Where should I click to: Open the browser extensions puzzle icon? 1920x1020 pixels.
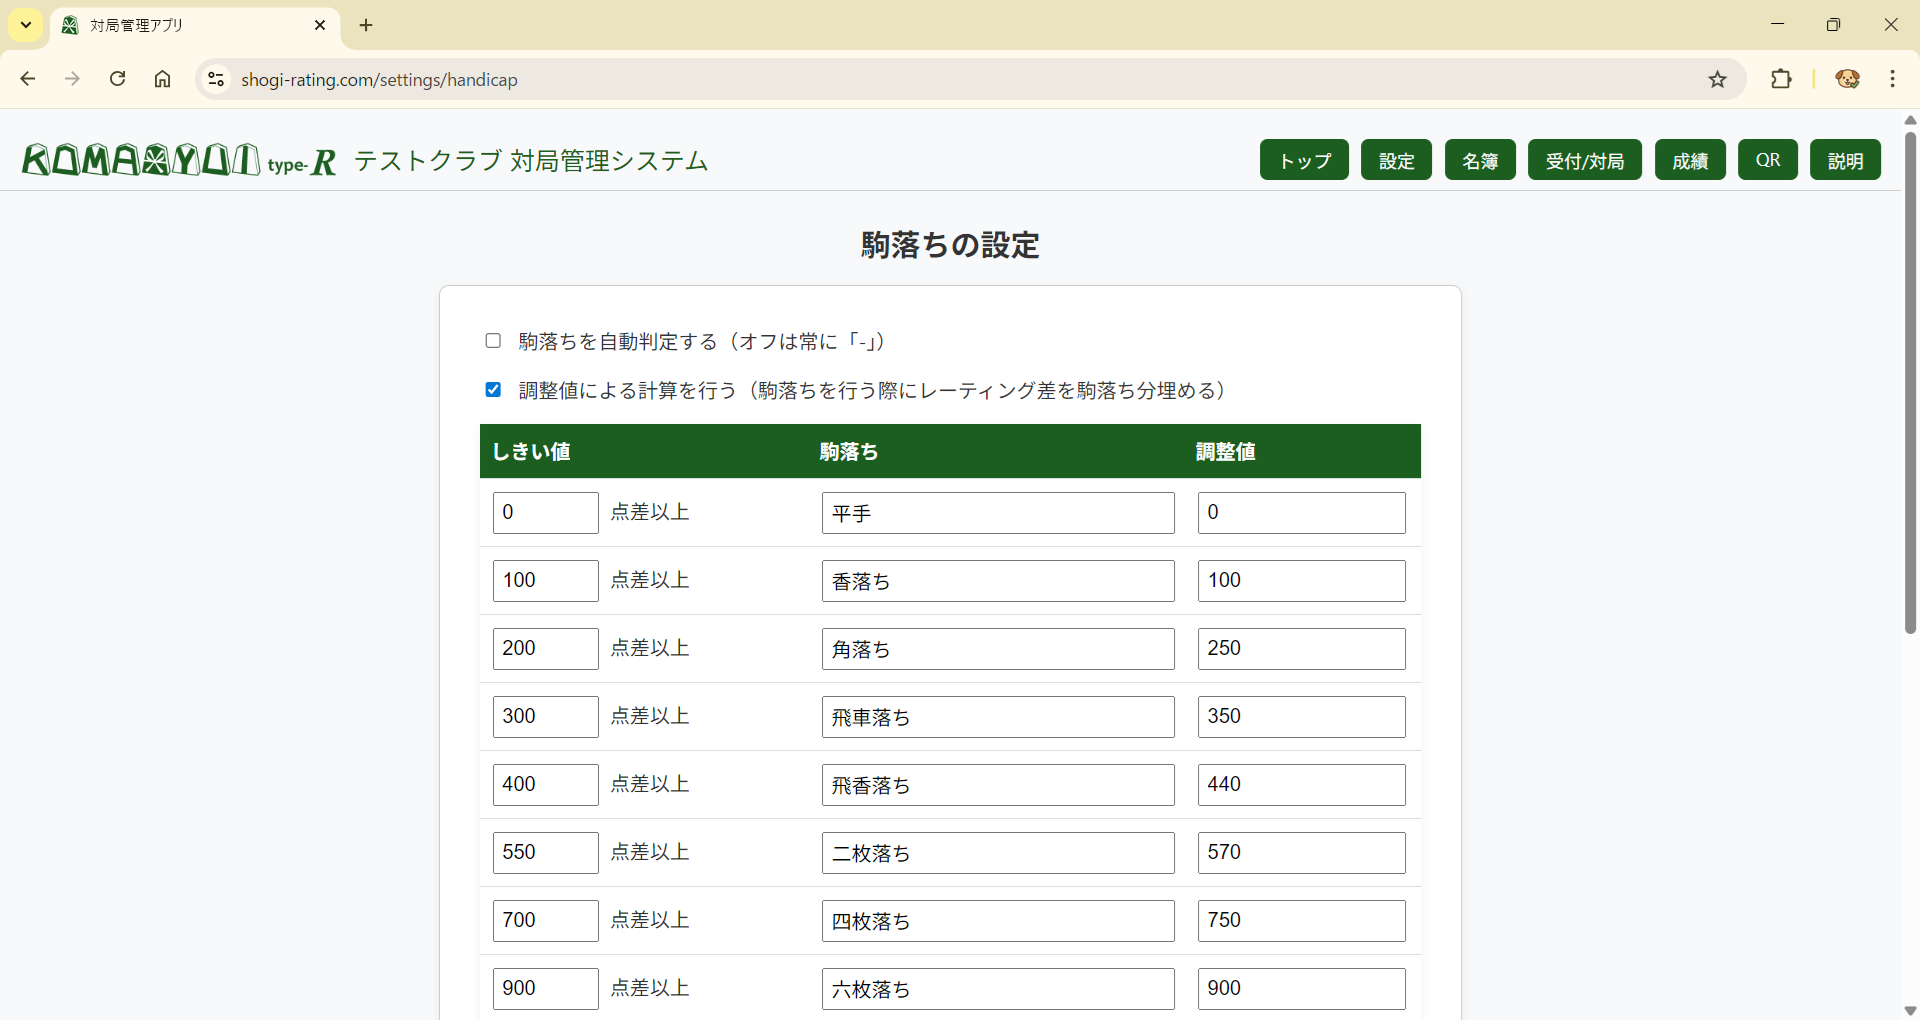[1781, 79]
